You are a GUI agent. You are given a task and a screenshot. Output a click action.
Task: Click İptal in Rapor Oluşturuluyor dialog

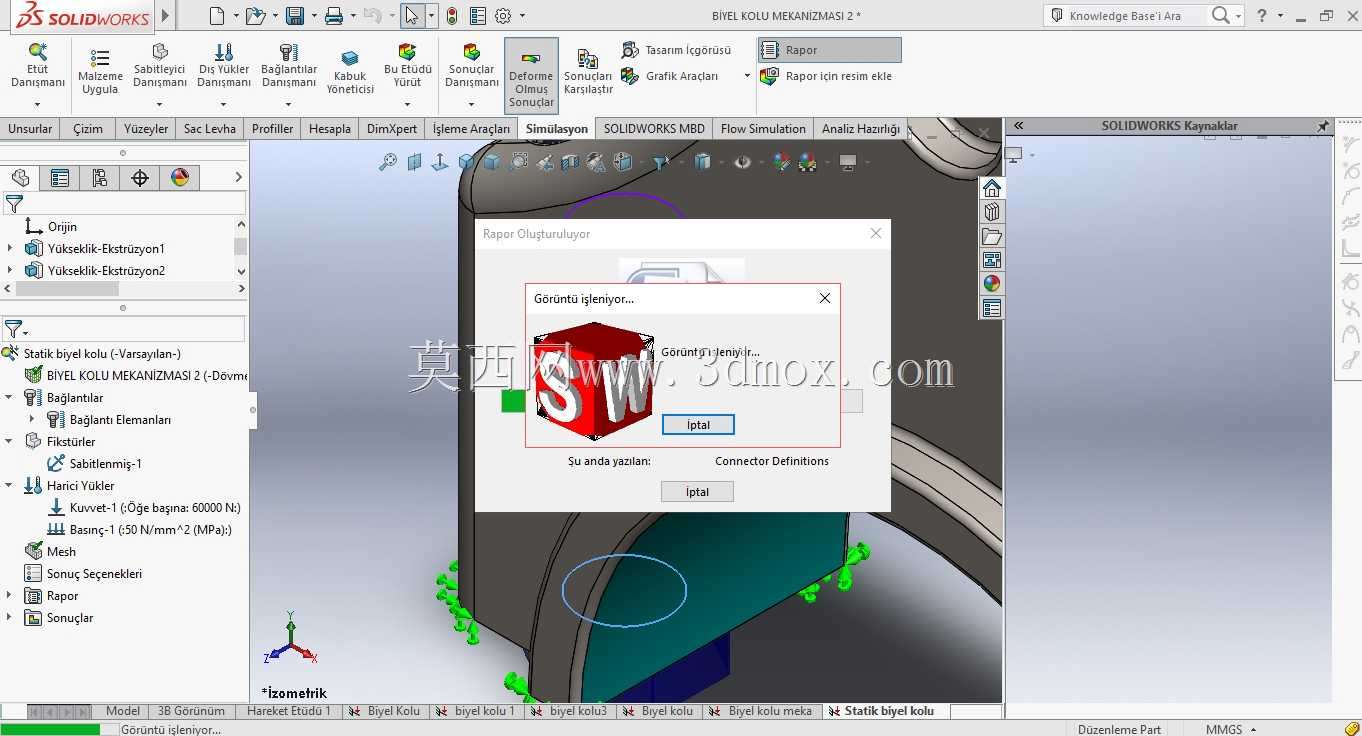tap(697, 491)
